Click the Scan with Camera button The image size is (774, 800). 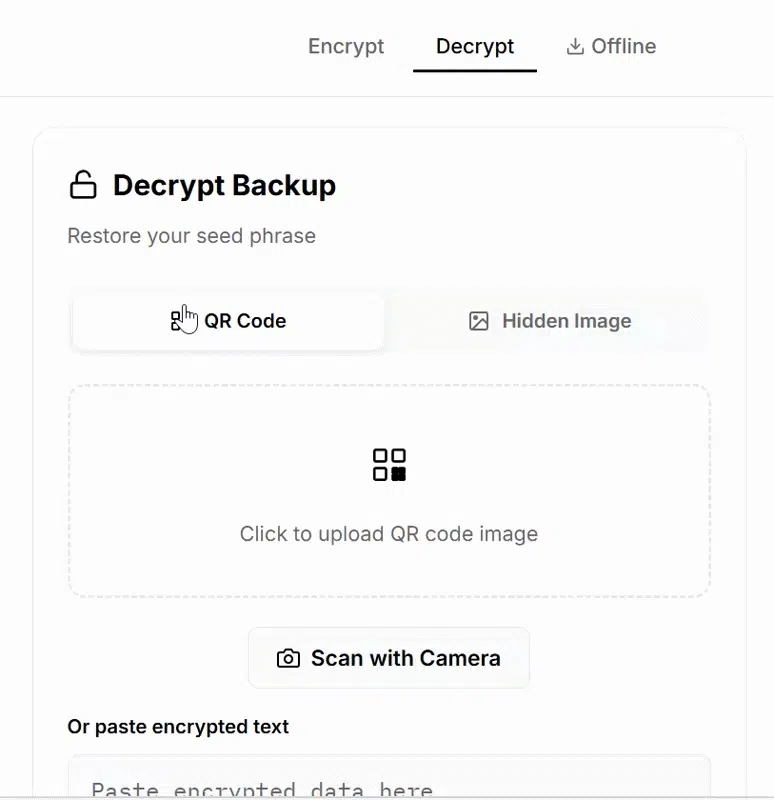click(x=389, y=658)
